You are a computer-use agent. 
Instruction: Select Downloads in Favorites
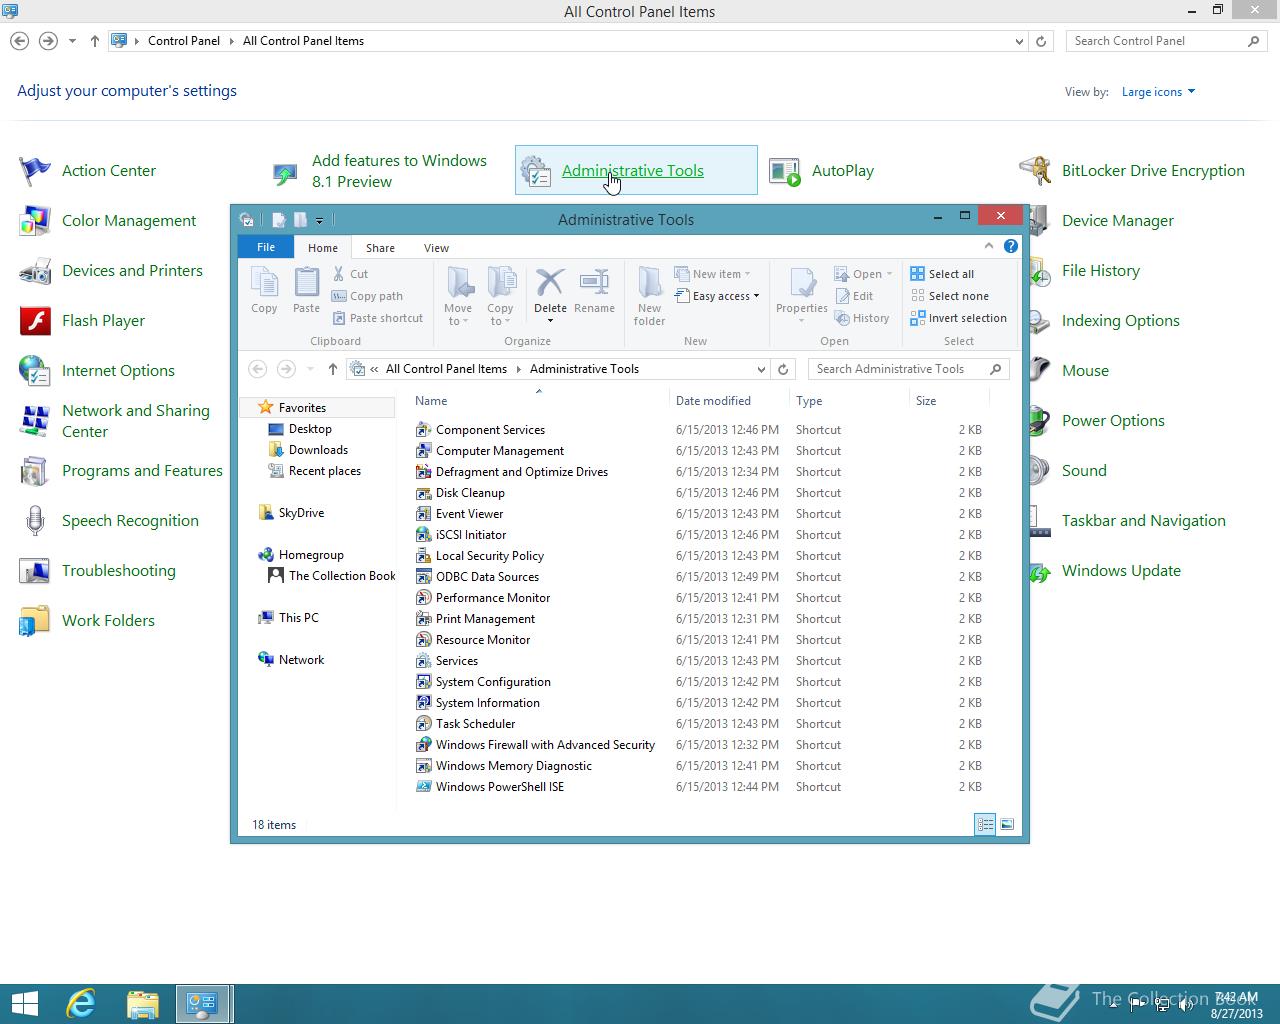point(318,450)
